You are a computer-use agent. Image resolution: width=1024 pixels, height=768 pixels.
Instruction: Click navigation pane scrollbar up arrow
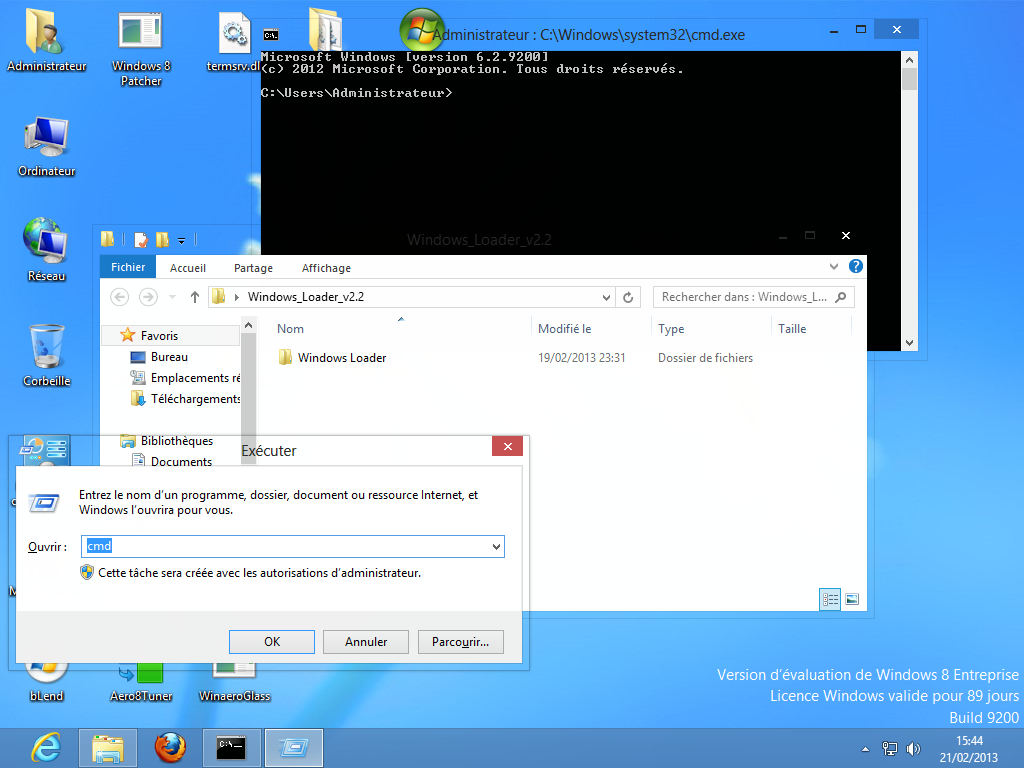pyautogui.click(x=248, y=325)
